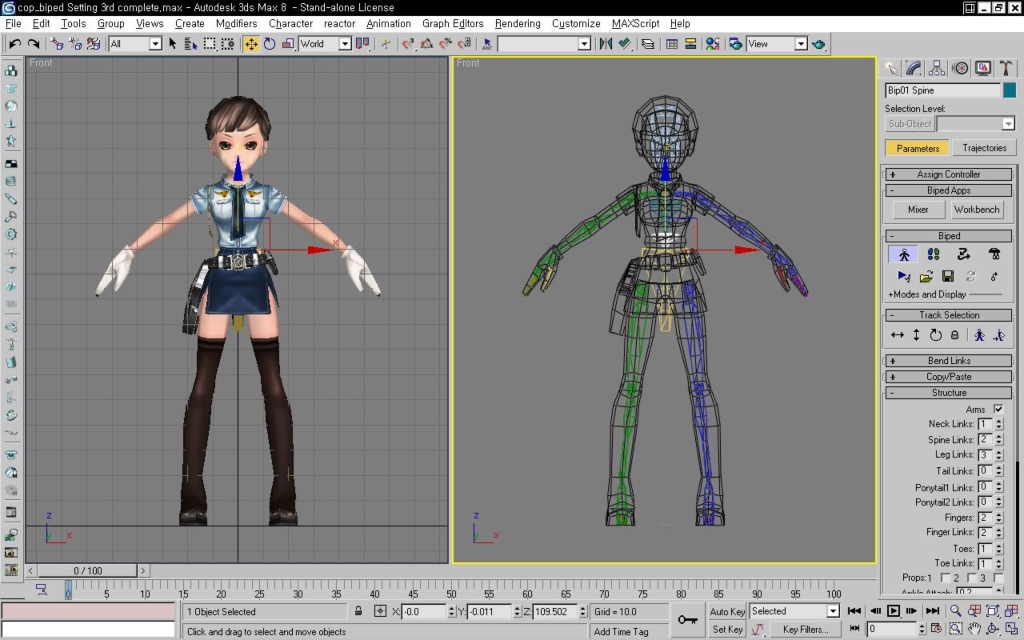
Task: Open the Modifiers menu
Action: 236,24
